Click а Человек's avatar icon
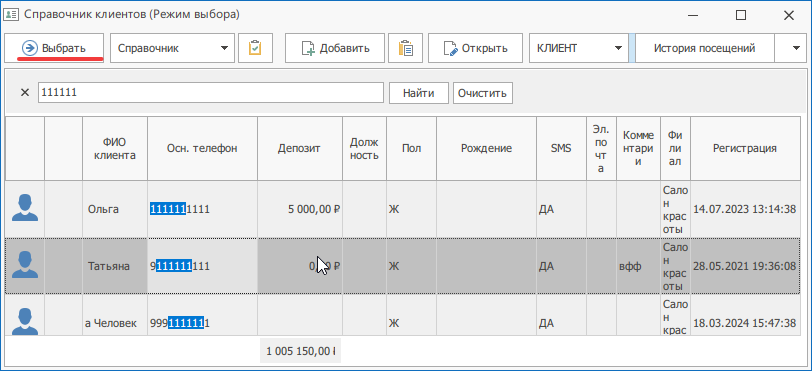The height and width of the screenshot is (371, 812). click(x=24, y=321)
